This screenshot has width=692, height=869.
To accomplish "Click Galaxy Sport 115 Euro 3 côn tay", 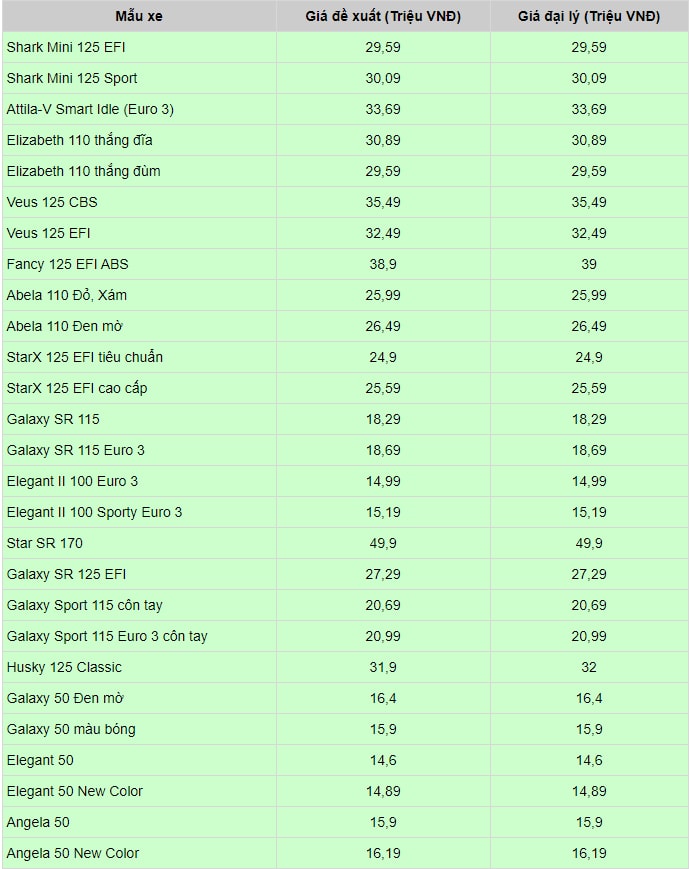I will (107, 636).
